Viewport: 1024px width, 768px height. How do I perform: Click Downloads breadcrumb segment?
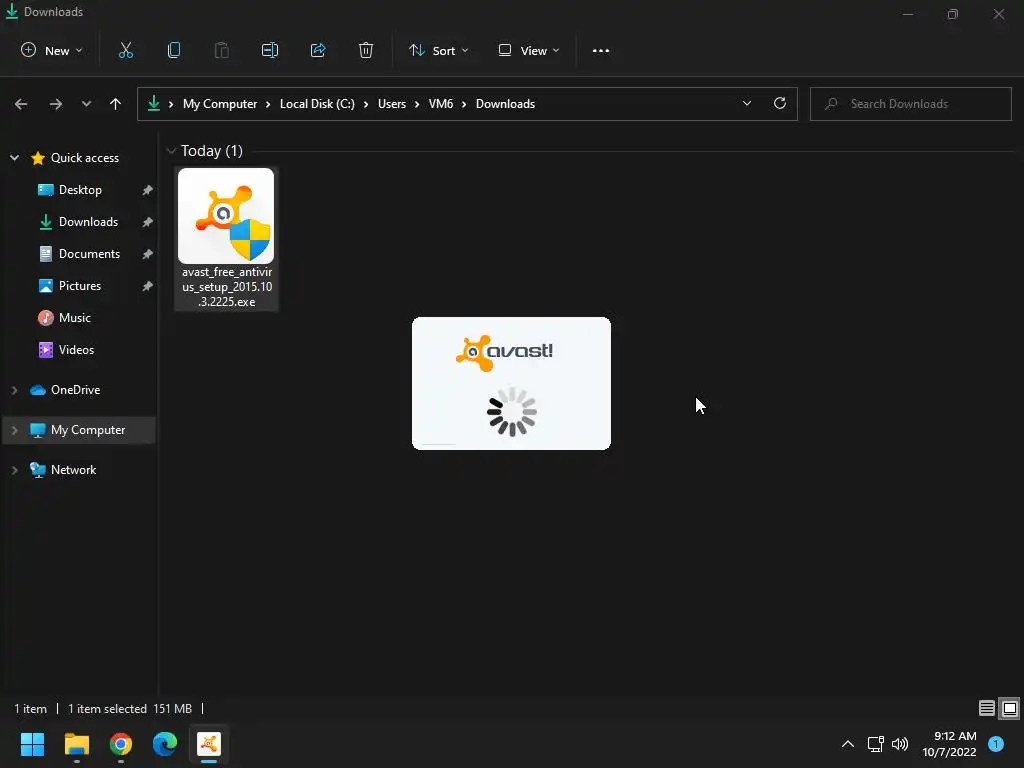[505, 104]
